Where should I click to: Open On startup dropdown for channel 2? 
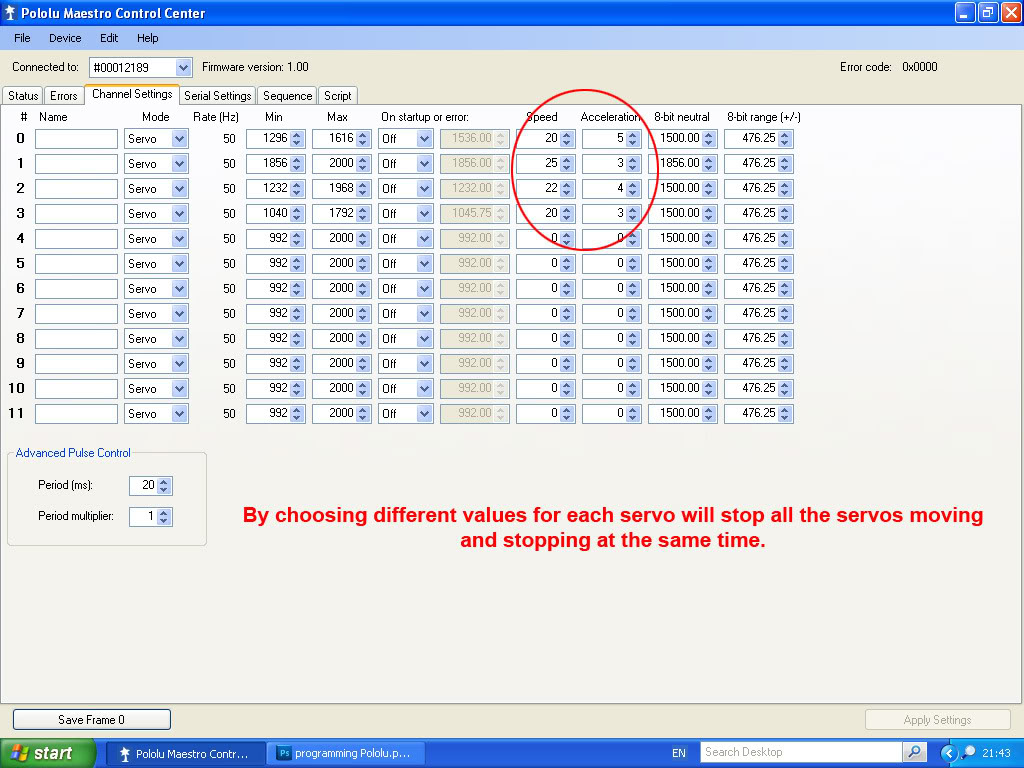tap(424, 189)
